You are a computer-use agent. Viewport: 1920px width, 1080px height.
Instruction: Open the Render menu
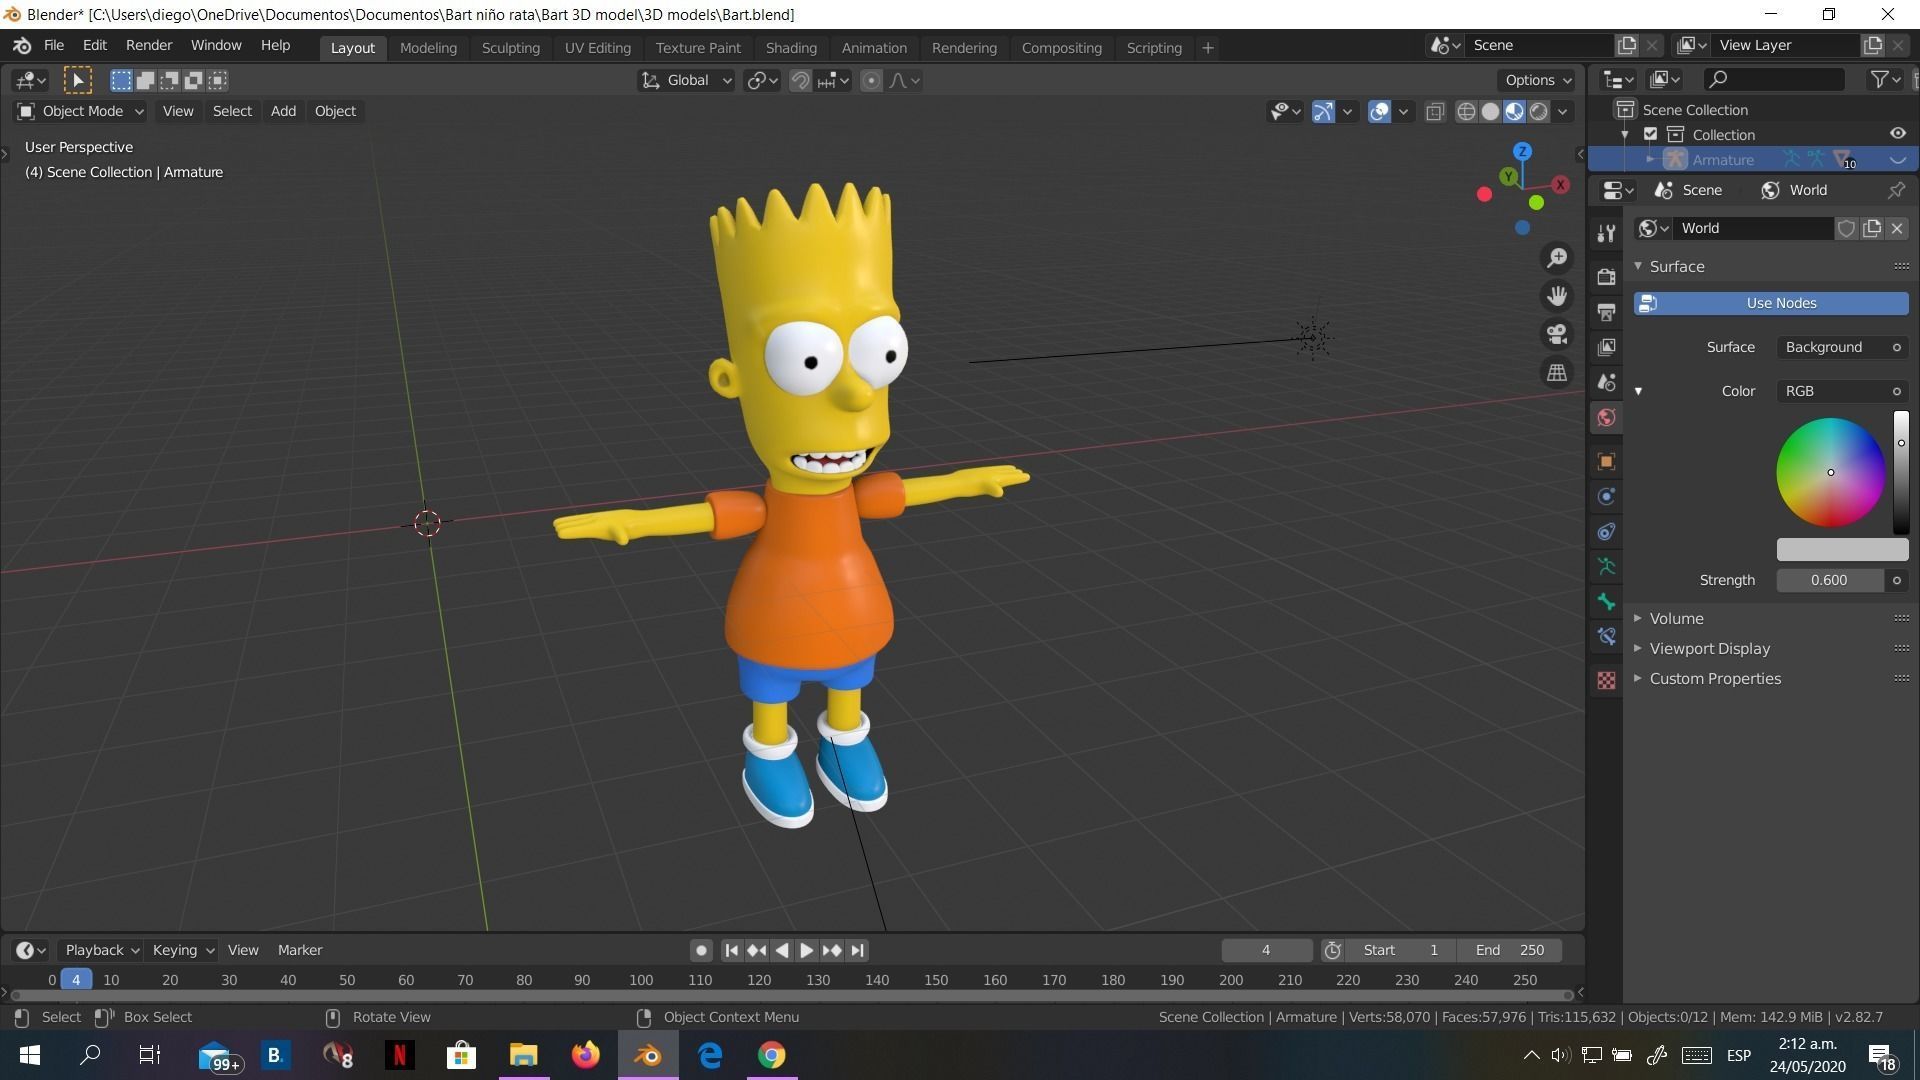tap(148, 46)
